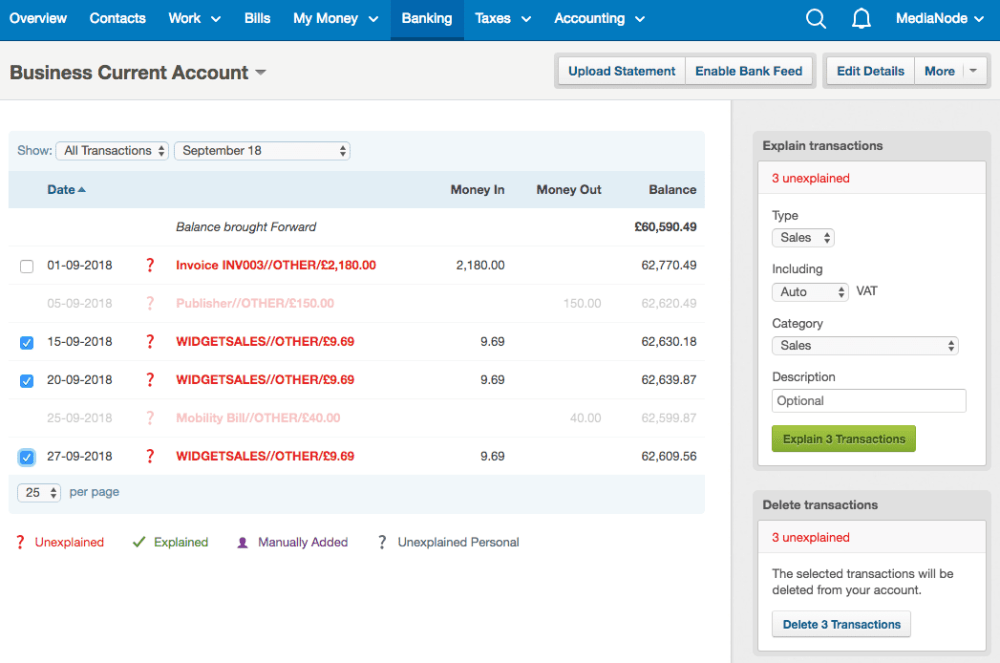Expand the Business Current Account selector
1000x663 pixels.
coord(259,72)
